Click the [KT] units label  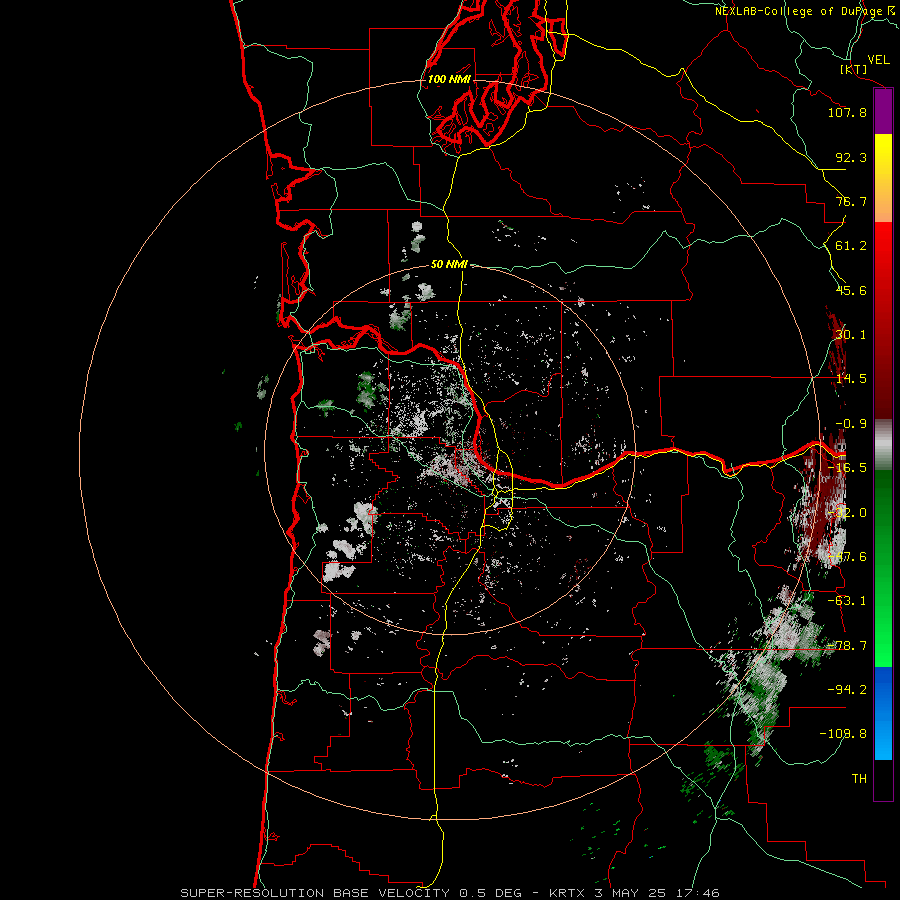854,69
